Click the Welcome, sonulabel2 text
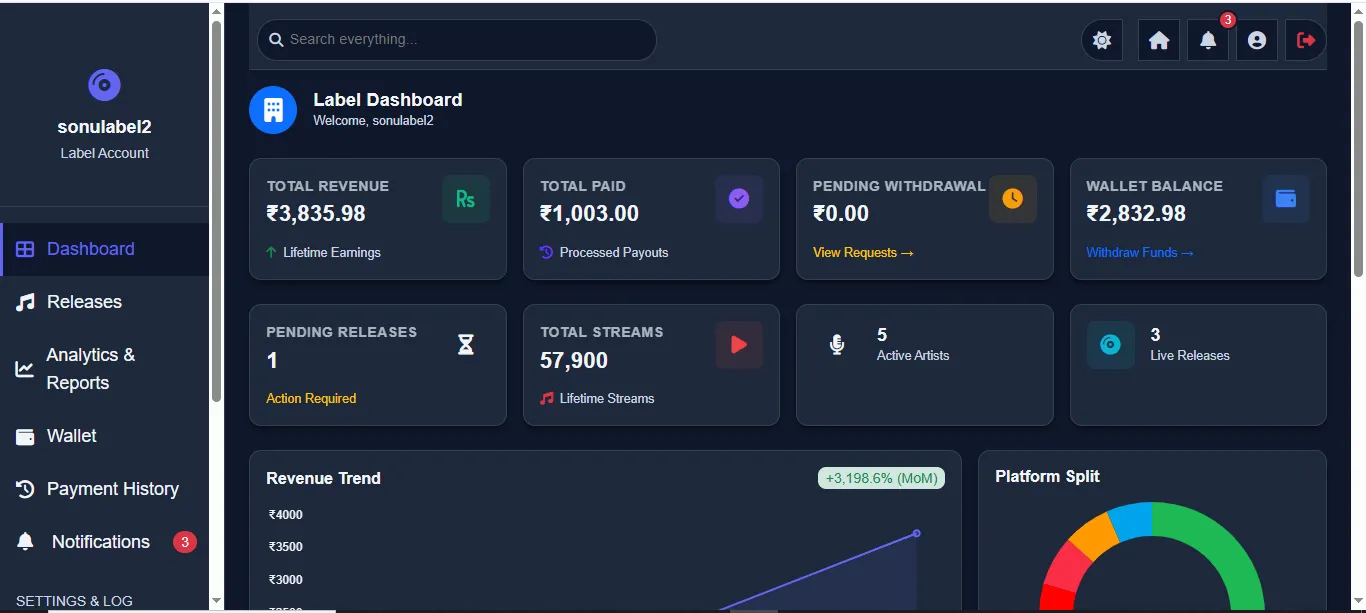The image size is (1366, 613). pyautogui.click(x=373, y=120)
